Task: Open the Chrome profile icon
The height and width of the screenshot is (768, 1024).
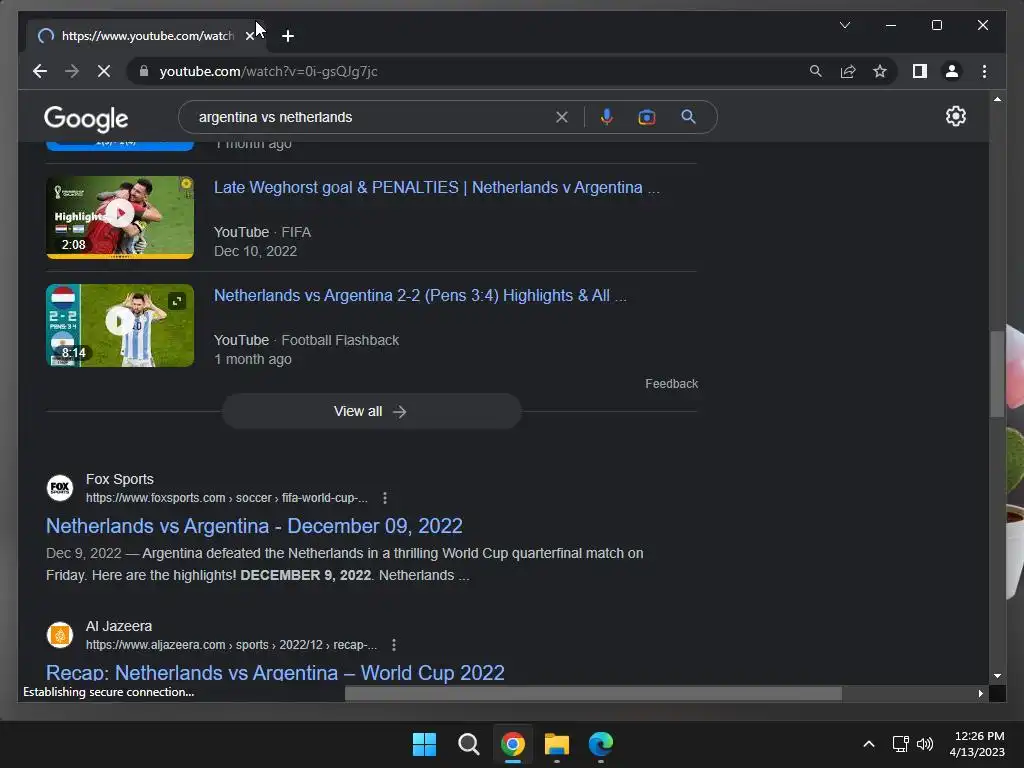Action: [952, 71]
